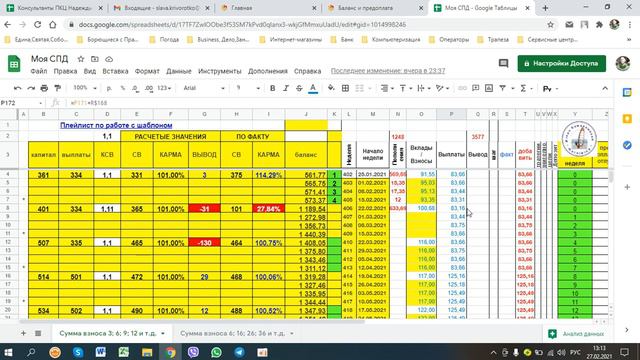This screenshot has height=360, width=640.
Task: Open the Файл menu
Action: 39,71
